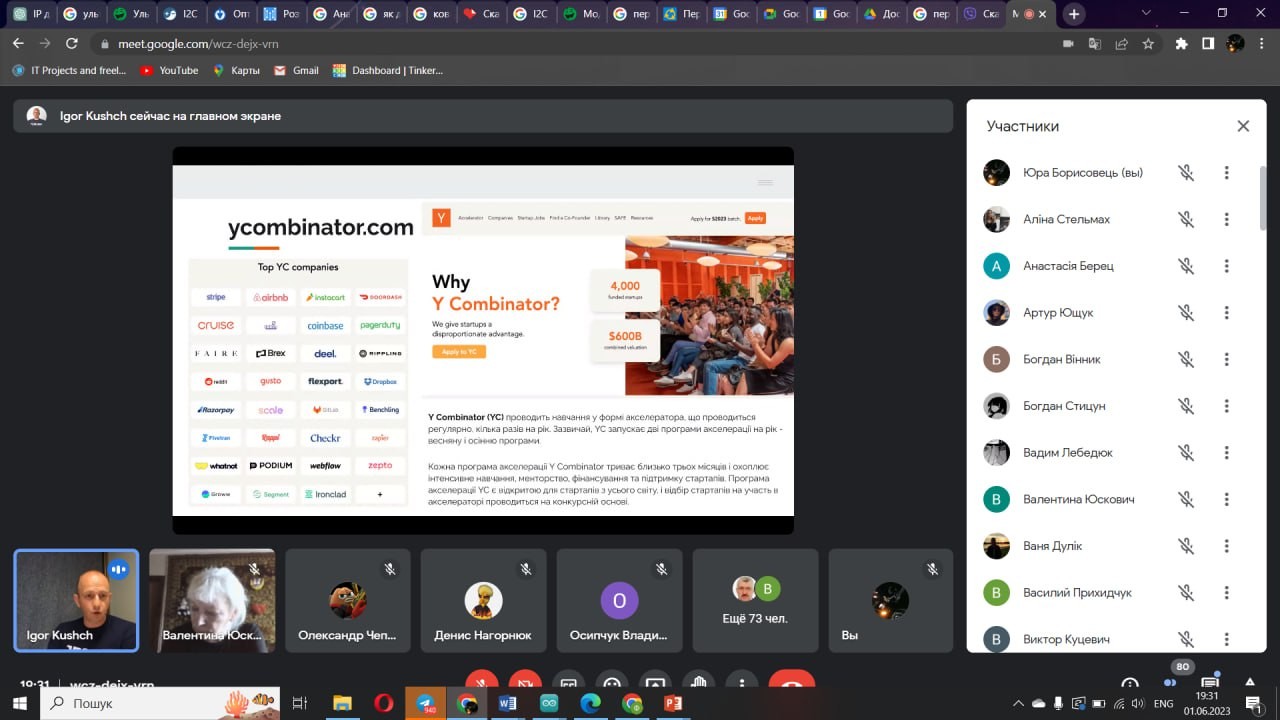Mute microphone of Аліна Стельмах
Viewport: 1280px width, 720px height.
click(x=1186, y=219)
